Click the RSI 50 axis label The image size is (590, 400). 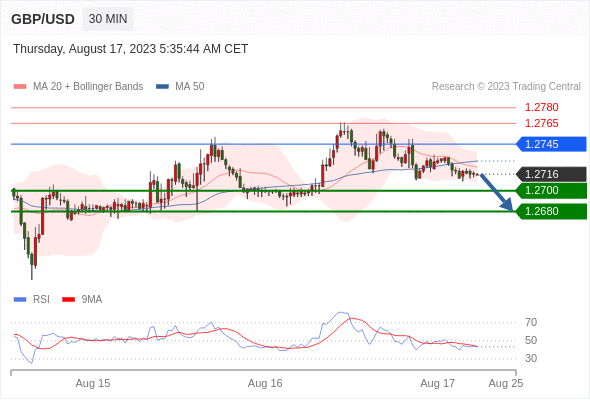click(x=531, y=341)
